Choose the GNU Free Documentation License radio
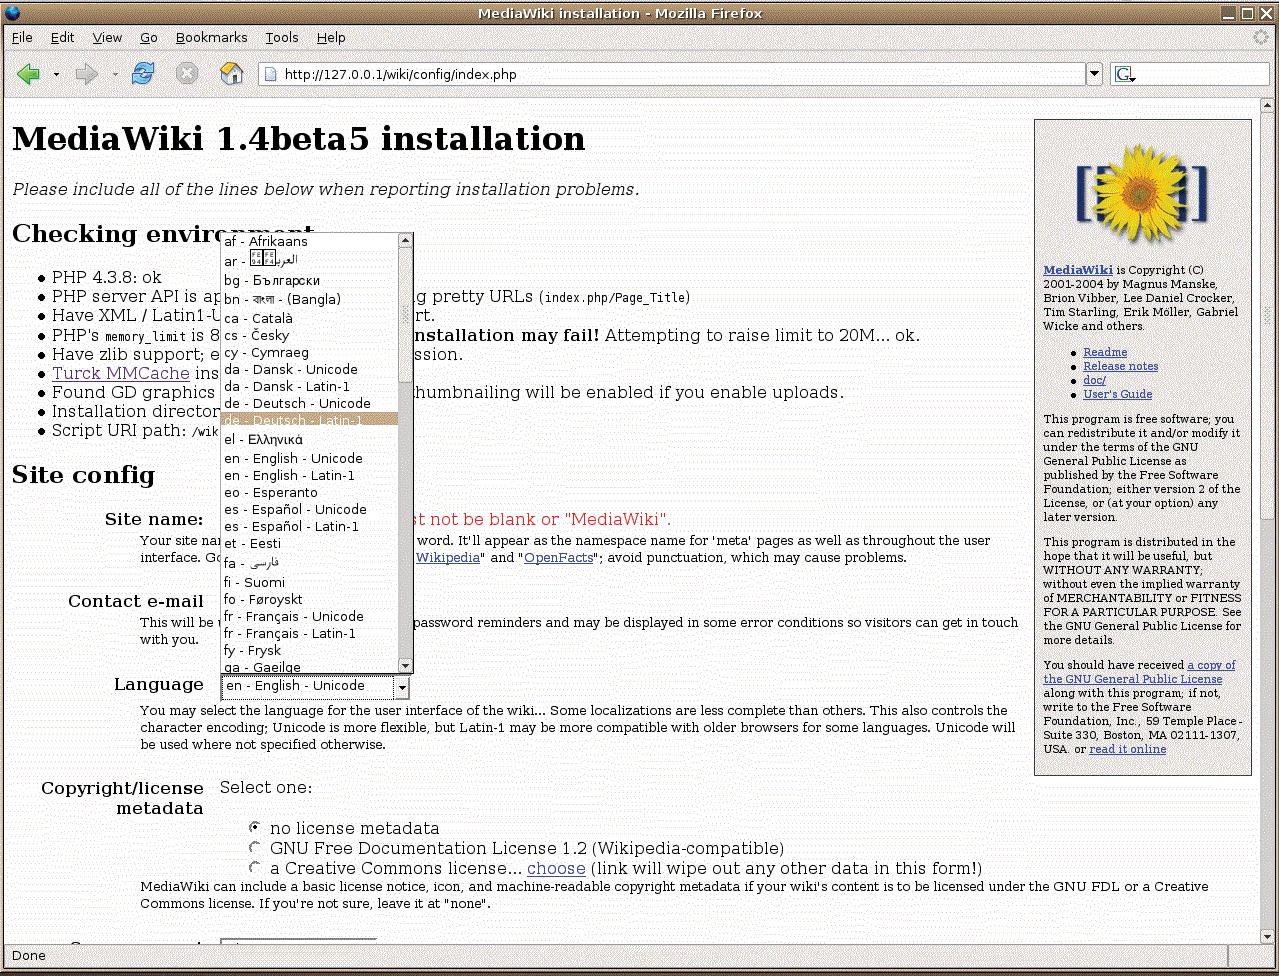 point(256,848)
